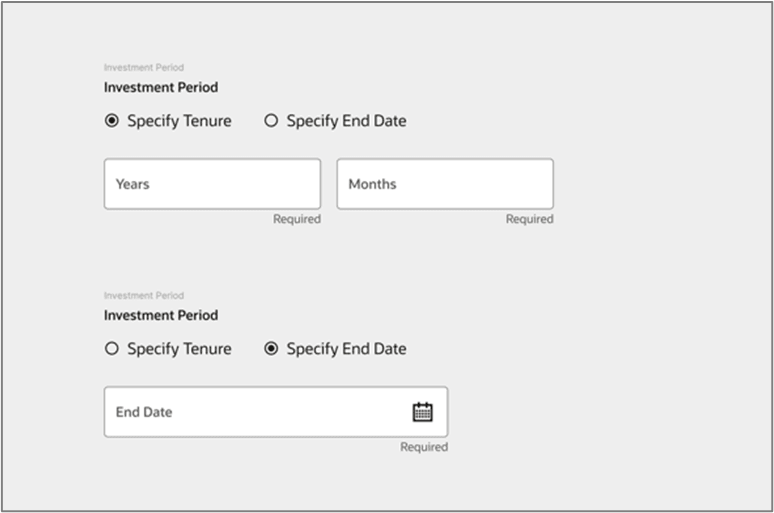Click small gray Investment Period caption in bottom form
Image resolution: width=774 pixels, height=513 pixels.
(144, 296)
